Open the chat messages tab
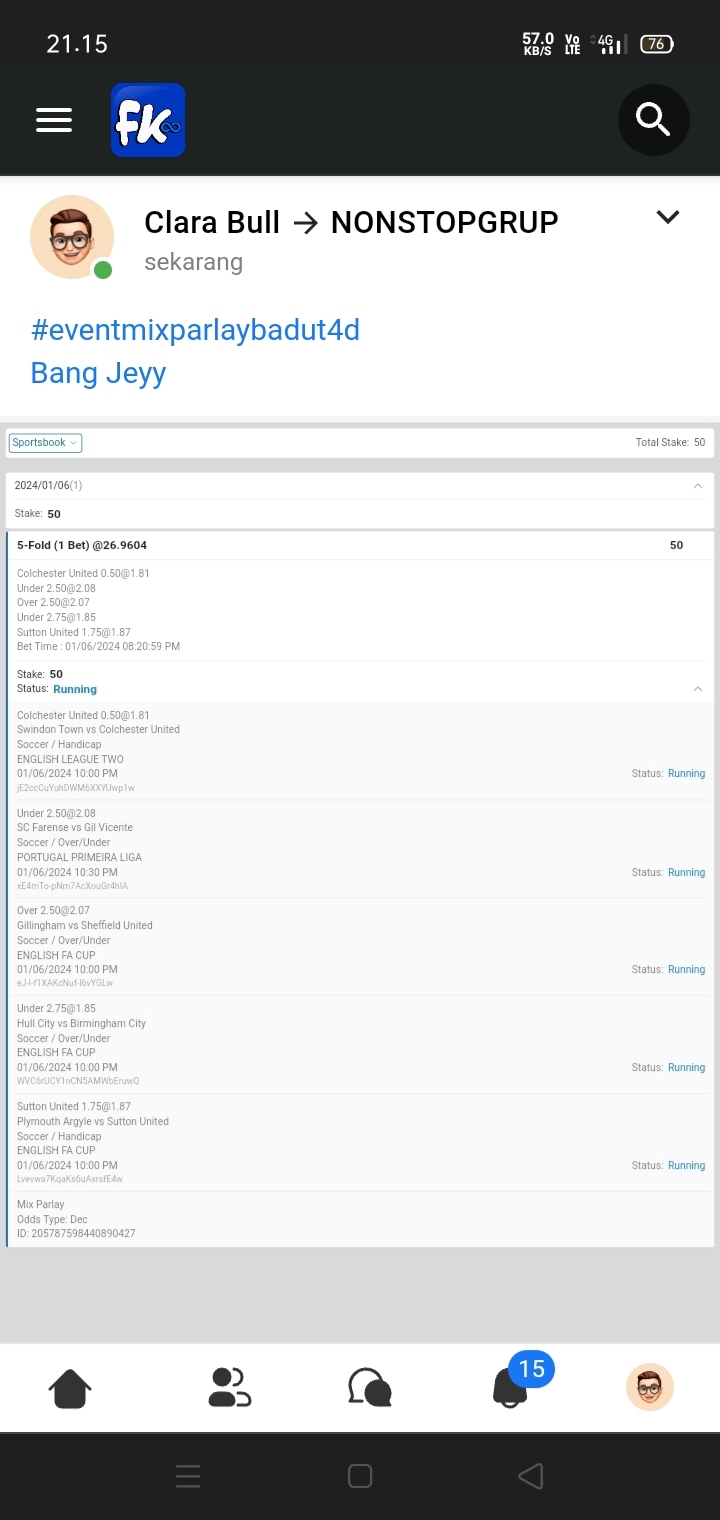 point(369,1388)
